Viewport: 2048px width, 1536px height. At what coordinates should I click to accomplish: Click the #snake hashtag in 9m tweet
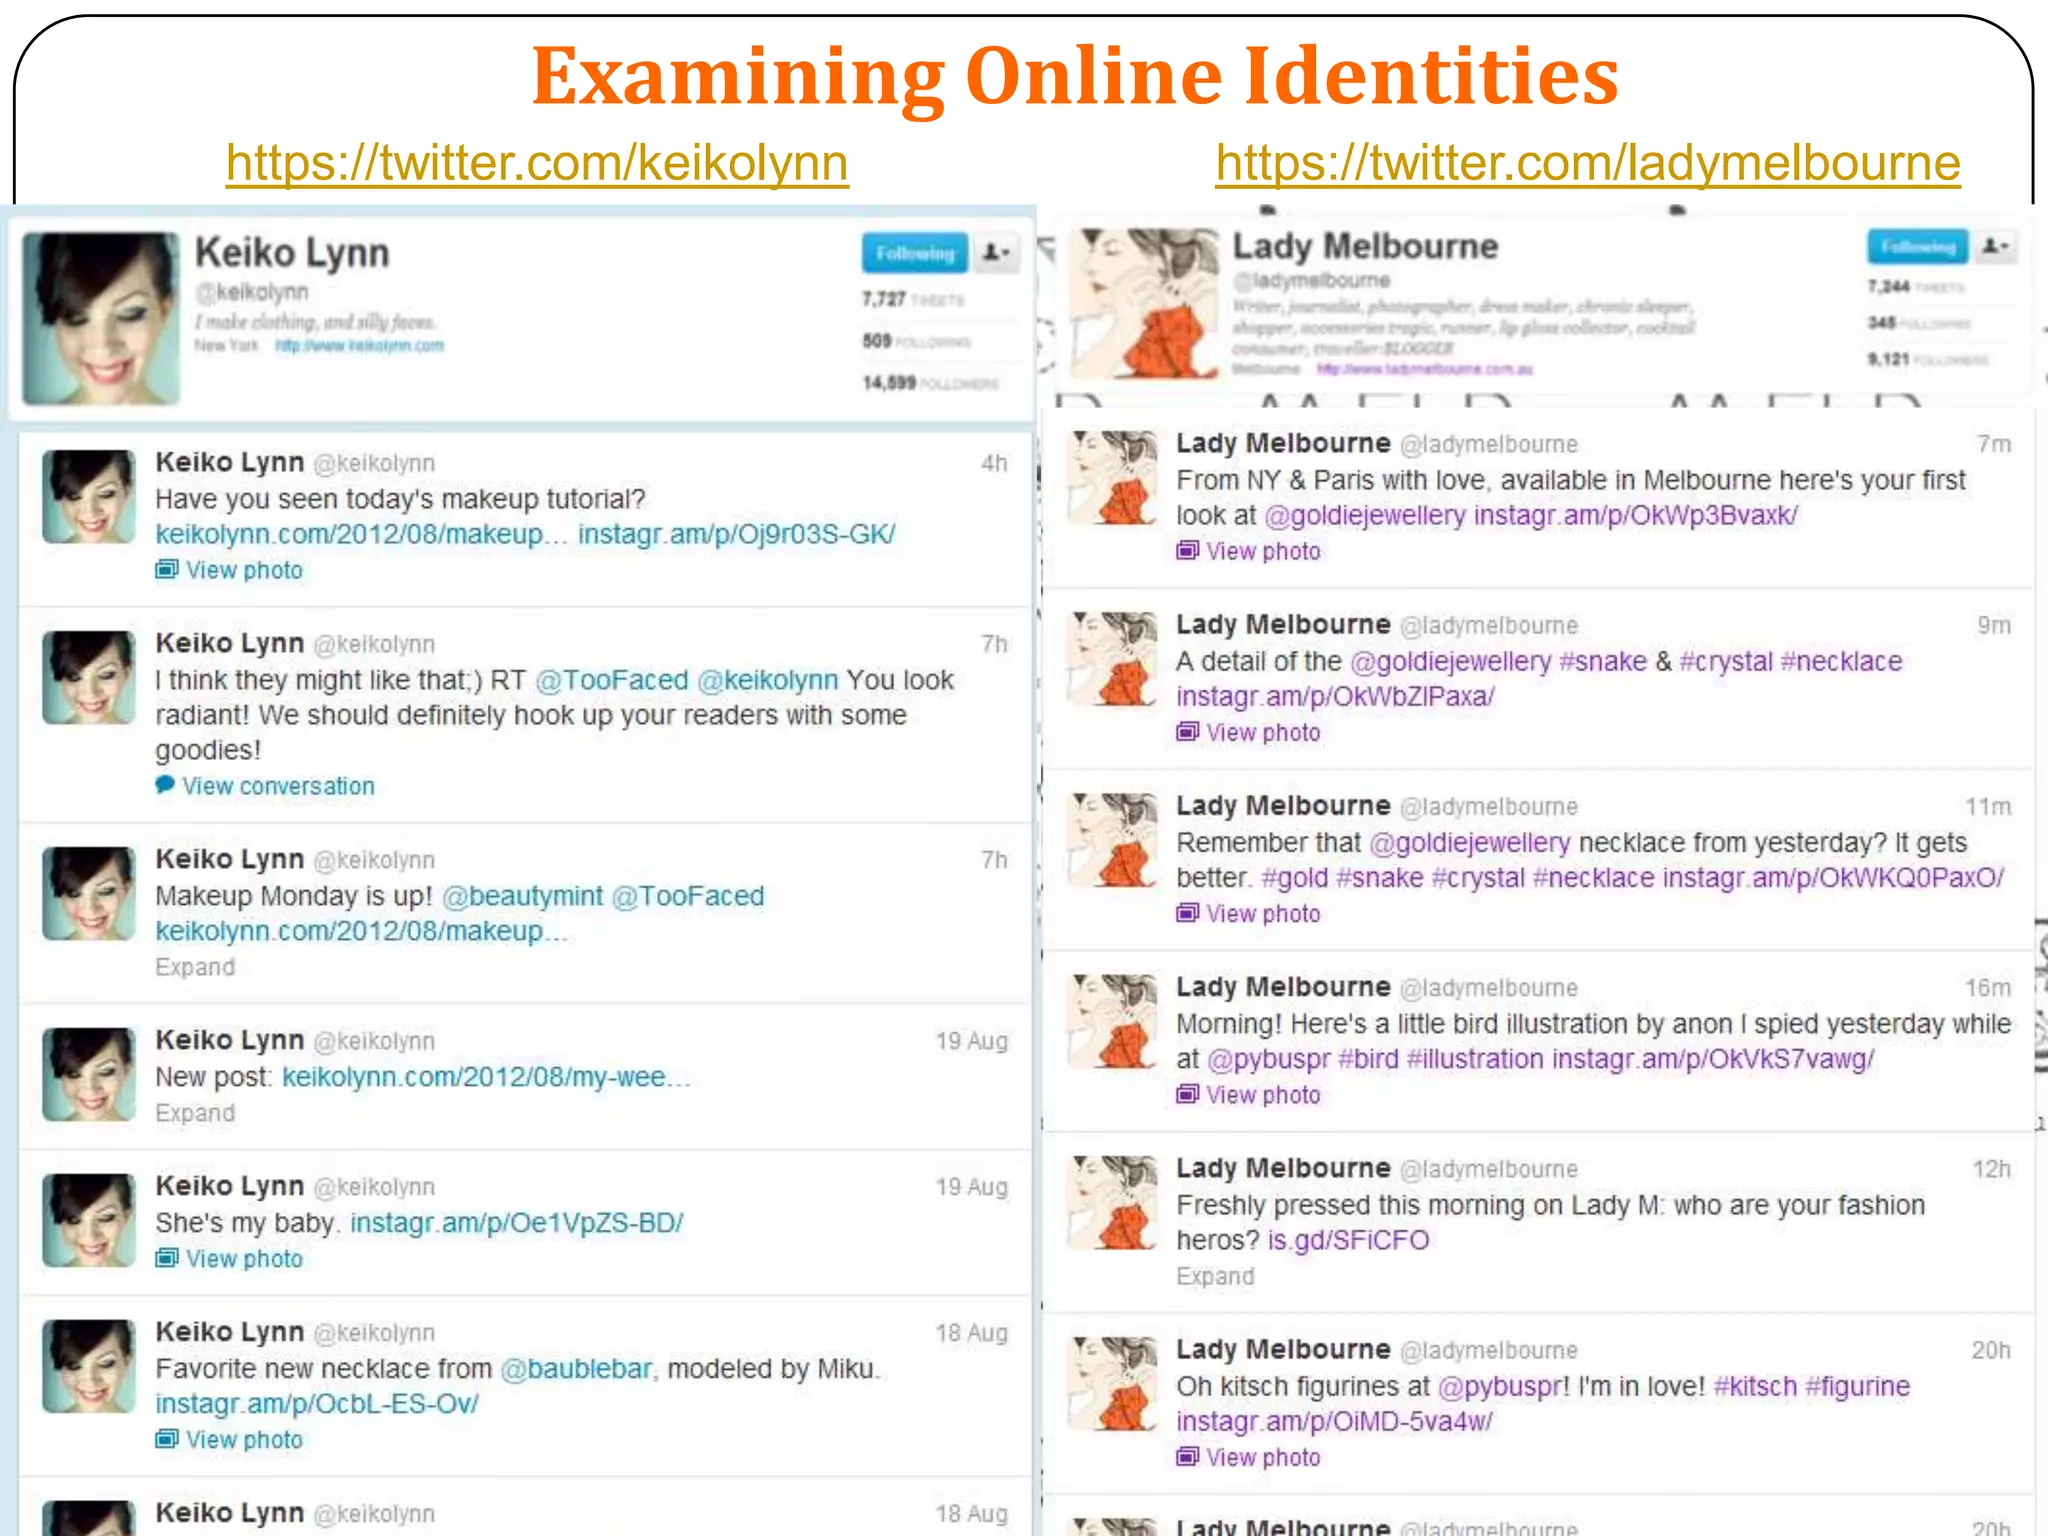point(1603,661)
